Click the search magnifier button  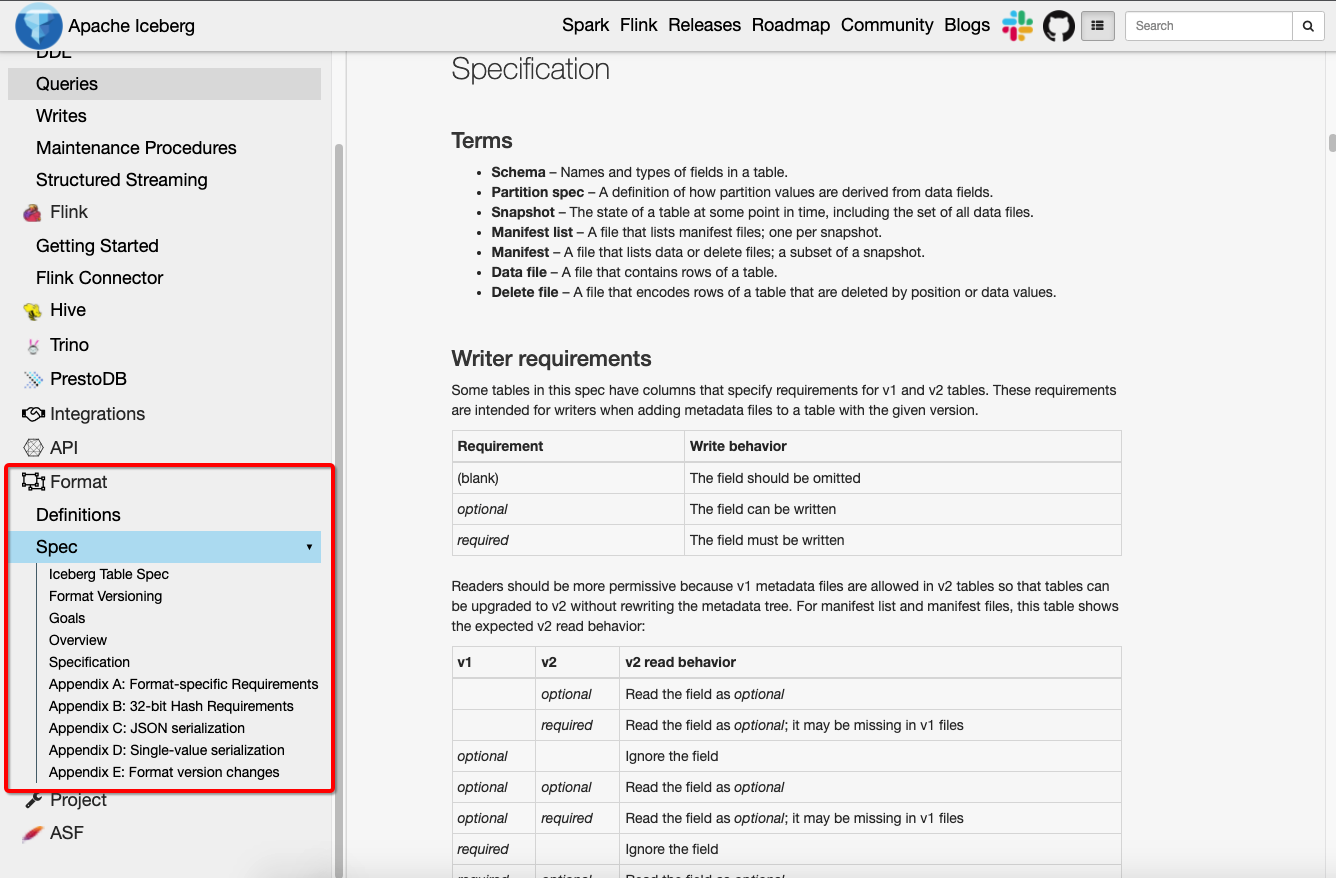(x=1308, y=26)
